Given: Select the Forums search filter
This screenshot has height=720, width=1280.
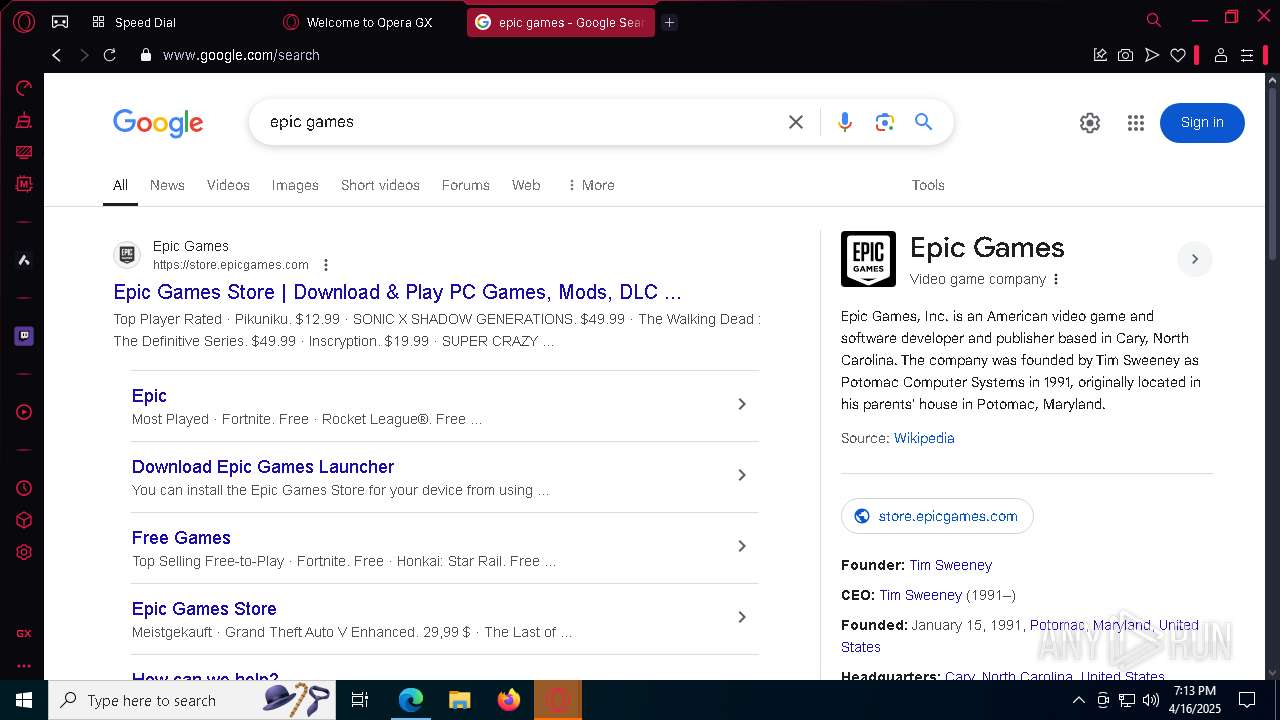Looking at the screenshot, I should pos(466,185).
